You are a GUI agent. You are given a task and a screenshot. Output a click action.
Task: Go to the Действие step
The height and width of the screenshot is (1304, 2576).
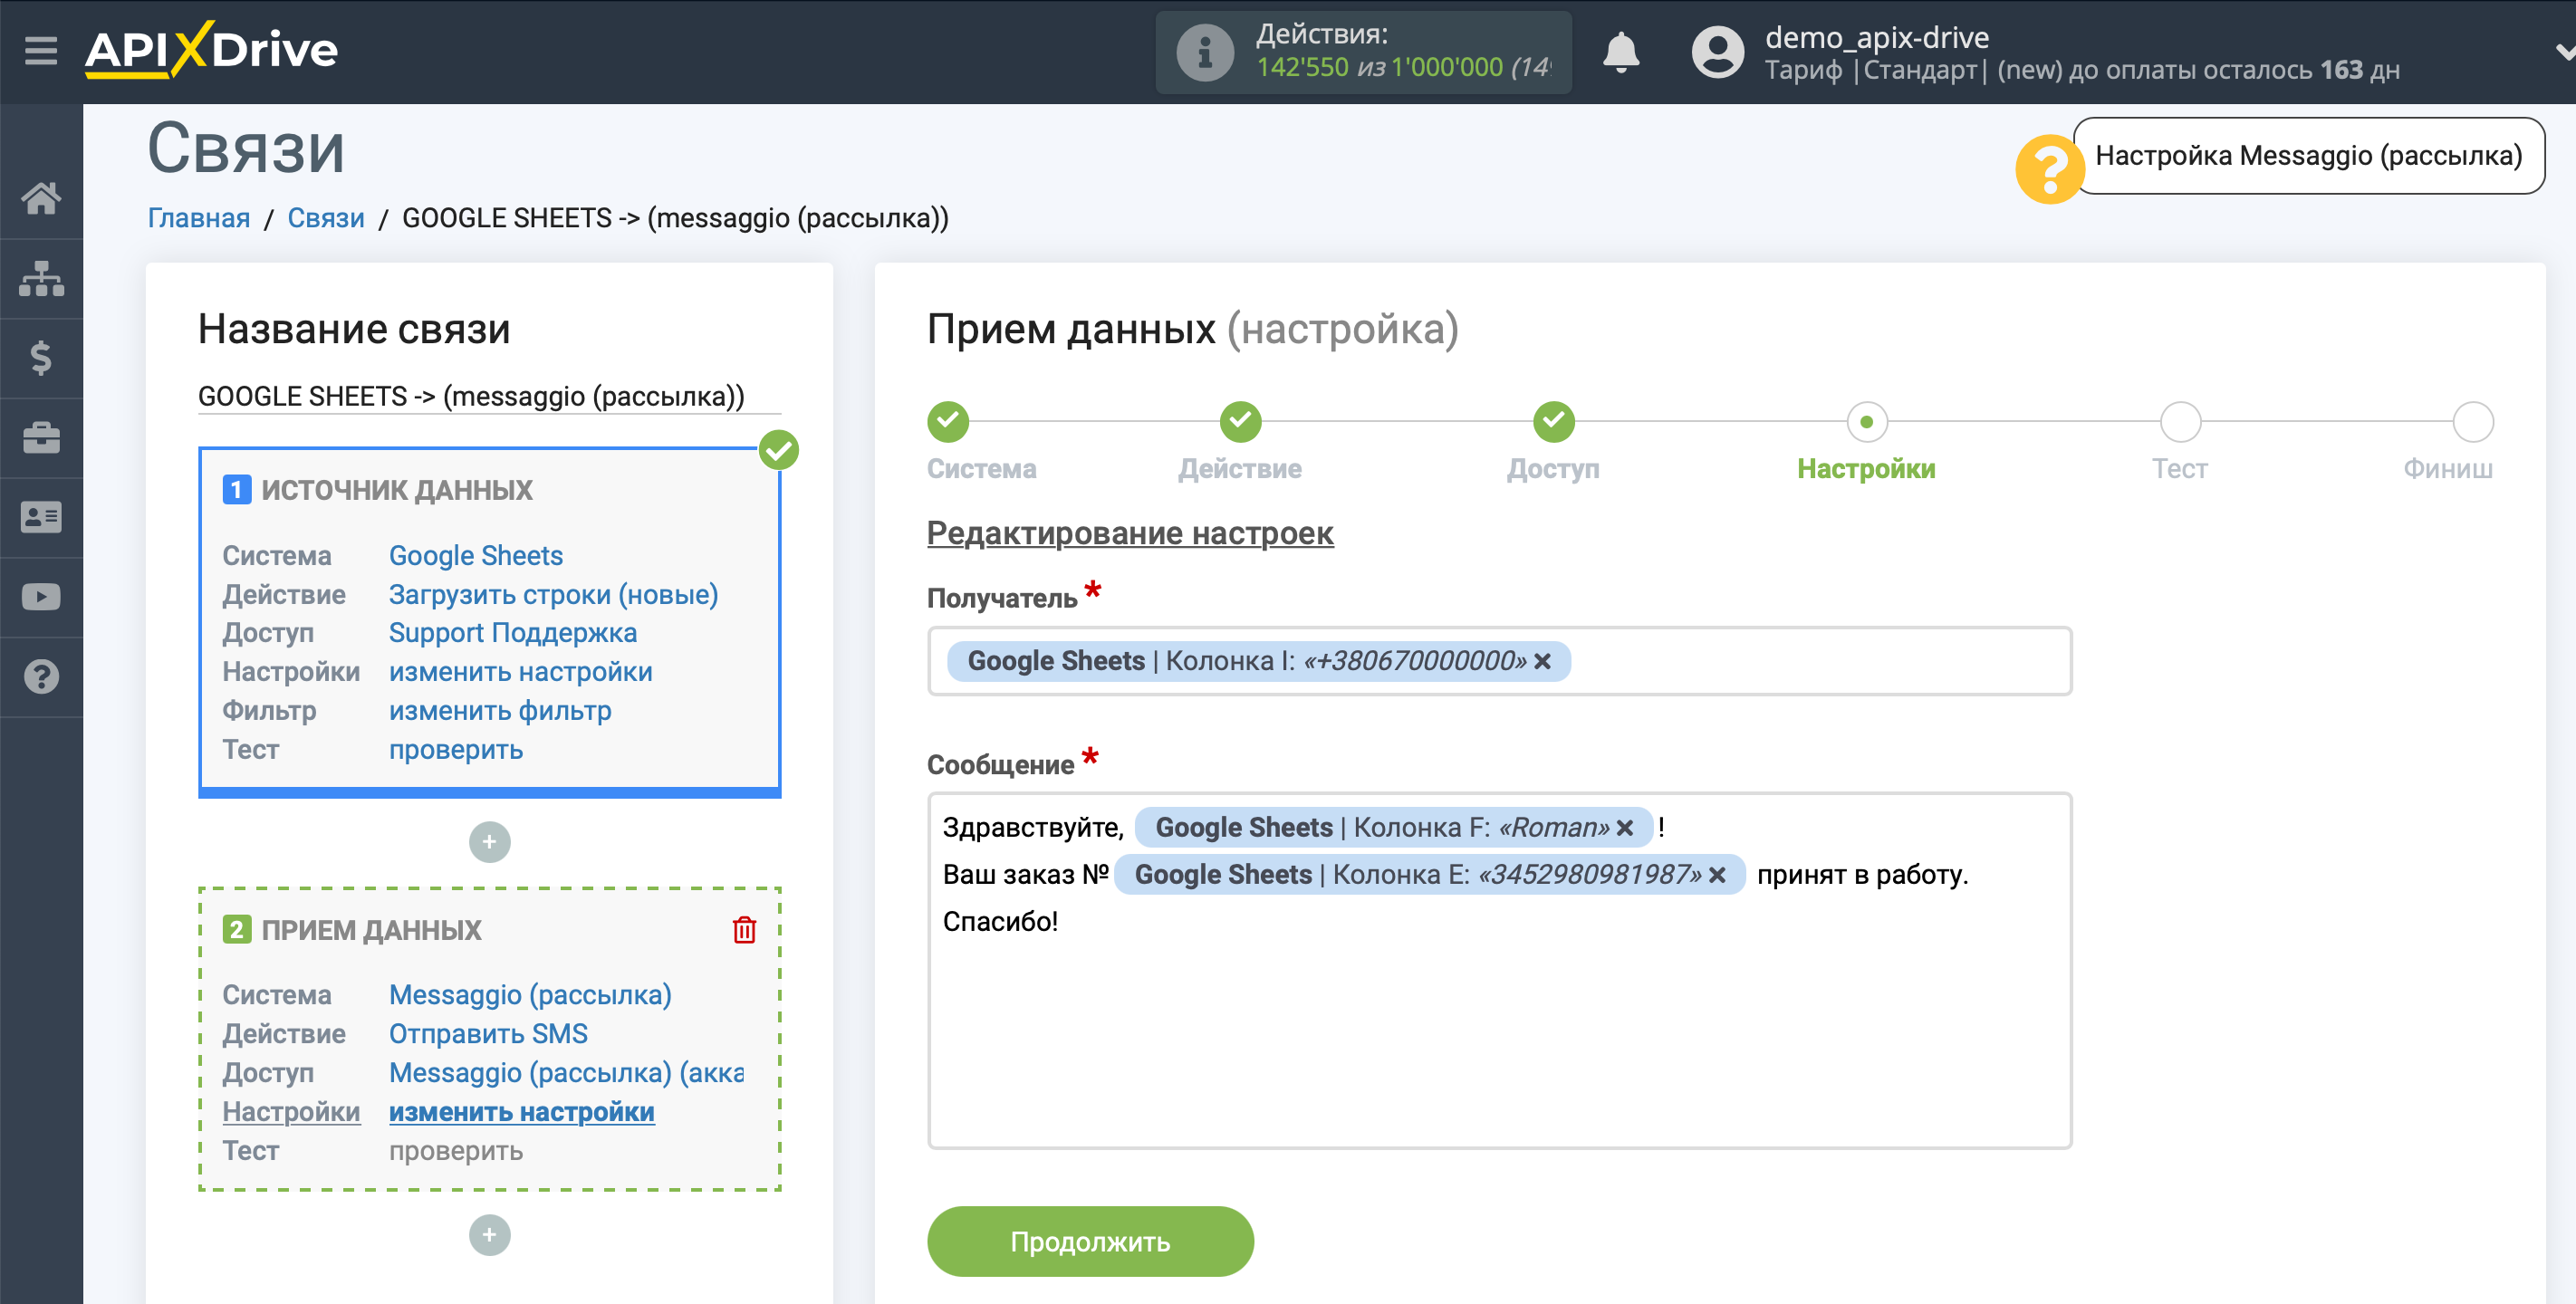pos(1240,422)
